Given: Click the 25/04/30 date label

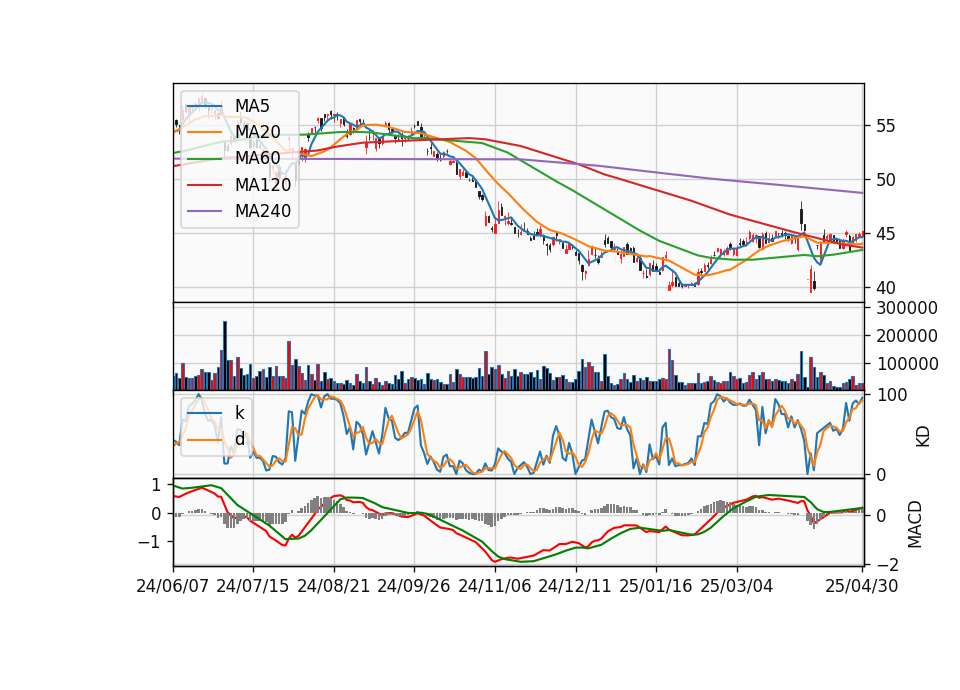Looking at the screenshot, I should coord(862,586).
